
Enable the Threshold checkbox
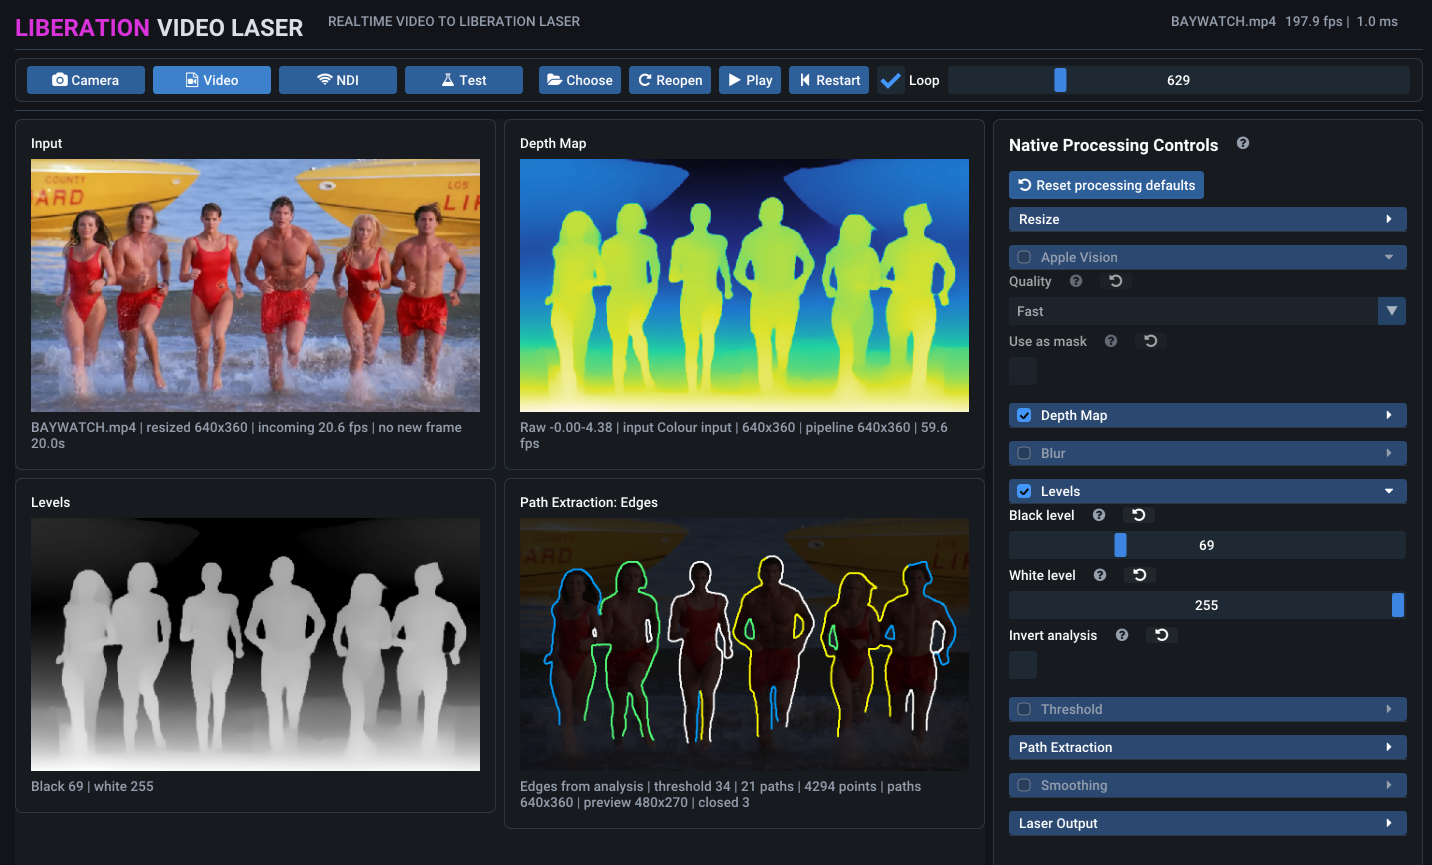click(1024, 709)
